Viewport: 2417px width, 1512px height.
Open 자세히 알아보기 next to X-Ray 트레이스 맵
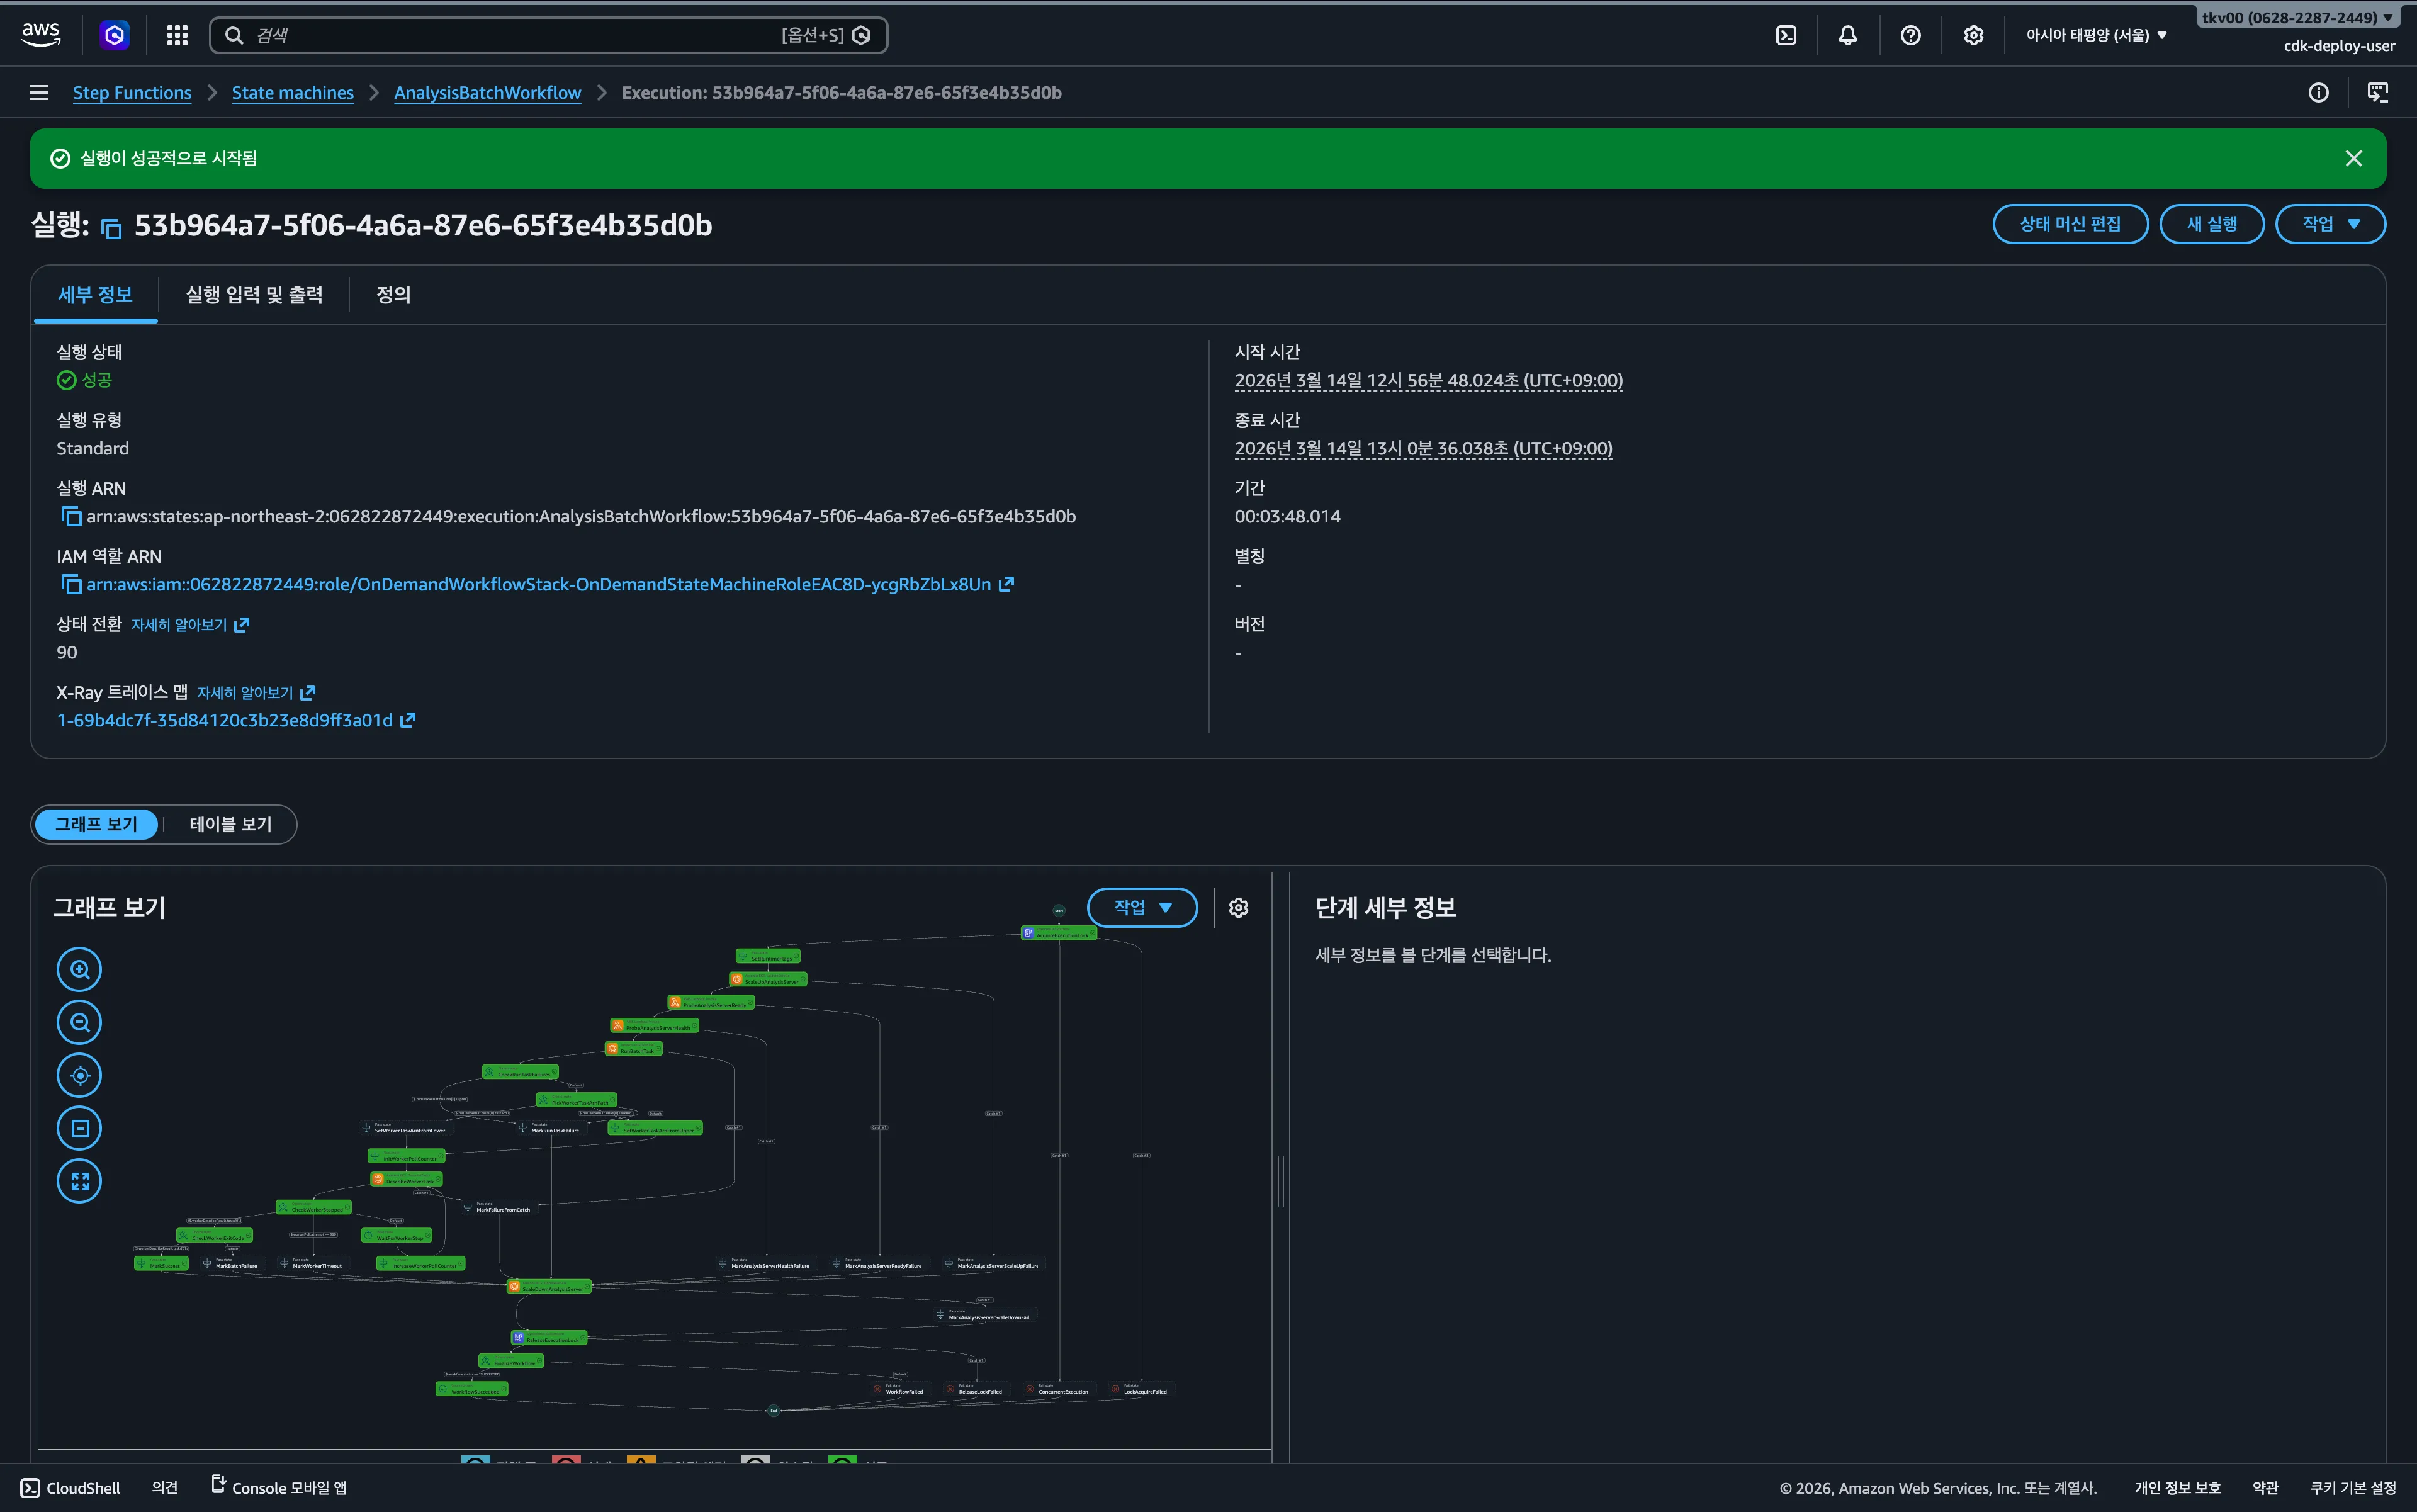pos(256,692)
